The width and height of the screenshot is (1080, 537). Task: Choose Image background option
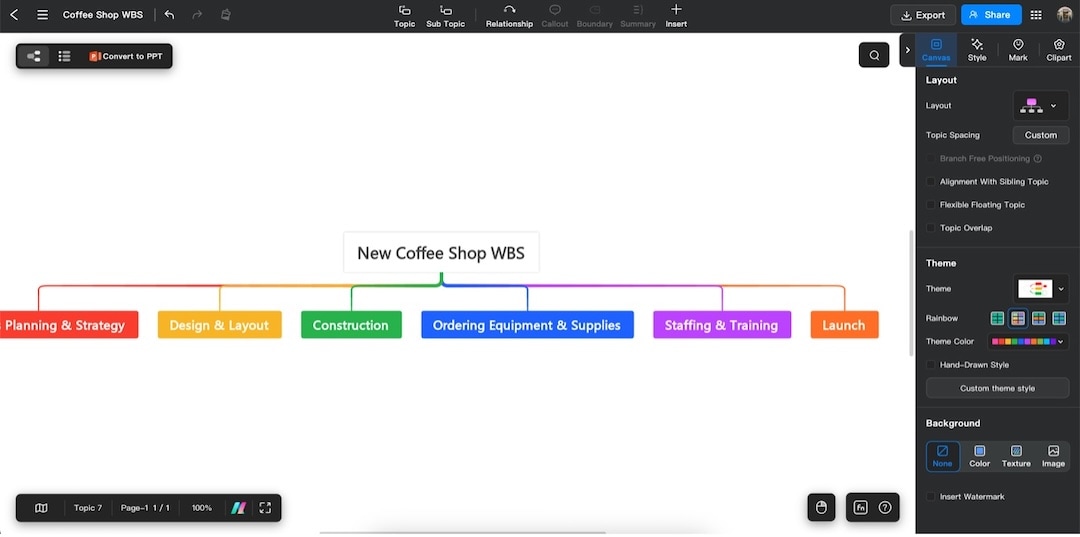point(1053,456)
